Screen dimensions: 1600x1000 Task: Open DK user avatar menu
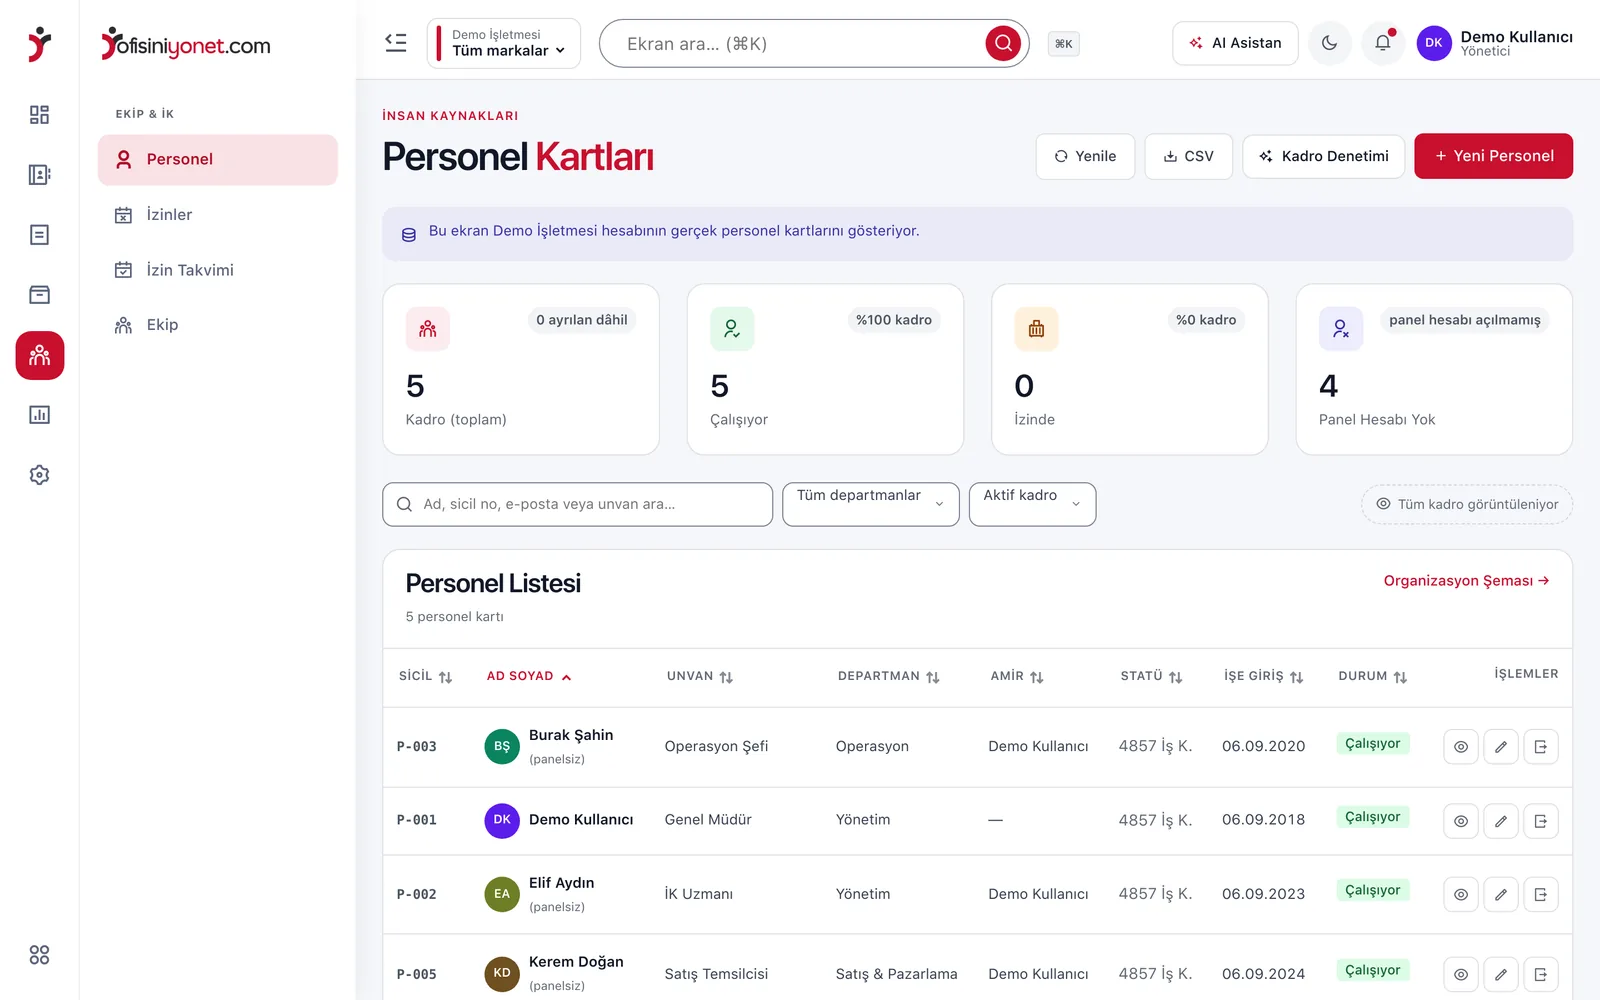(x=1434, y=43)
